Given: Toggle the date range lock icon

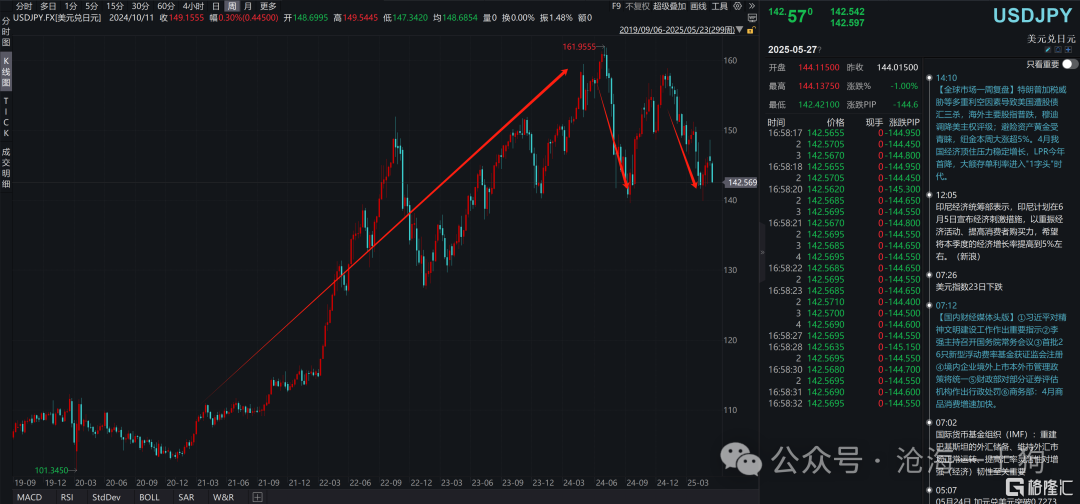Looking at the screenshot, I should pos(751,30).
